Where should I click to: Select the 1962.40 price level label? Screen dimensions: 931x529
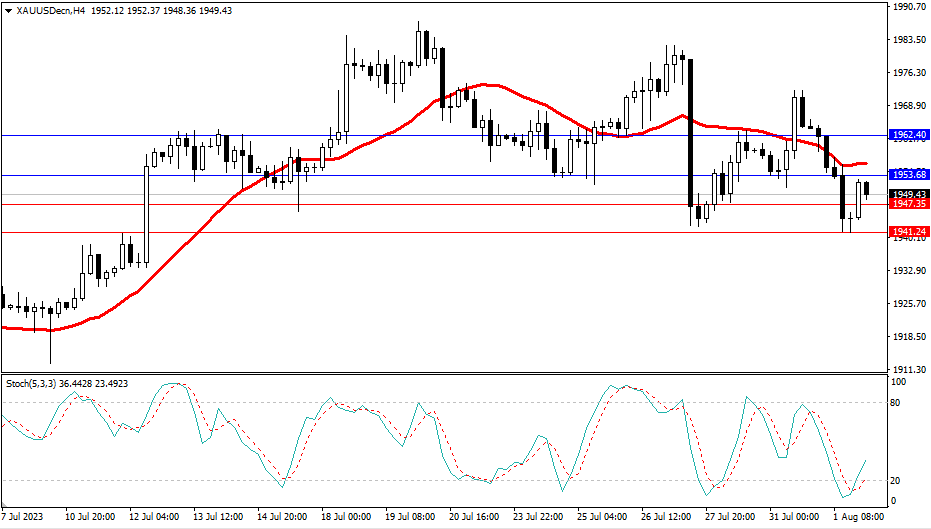coord(909,134)
